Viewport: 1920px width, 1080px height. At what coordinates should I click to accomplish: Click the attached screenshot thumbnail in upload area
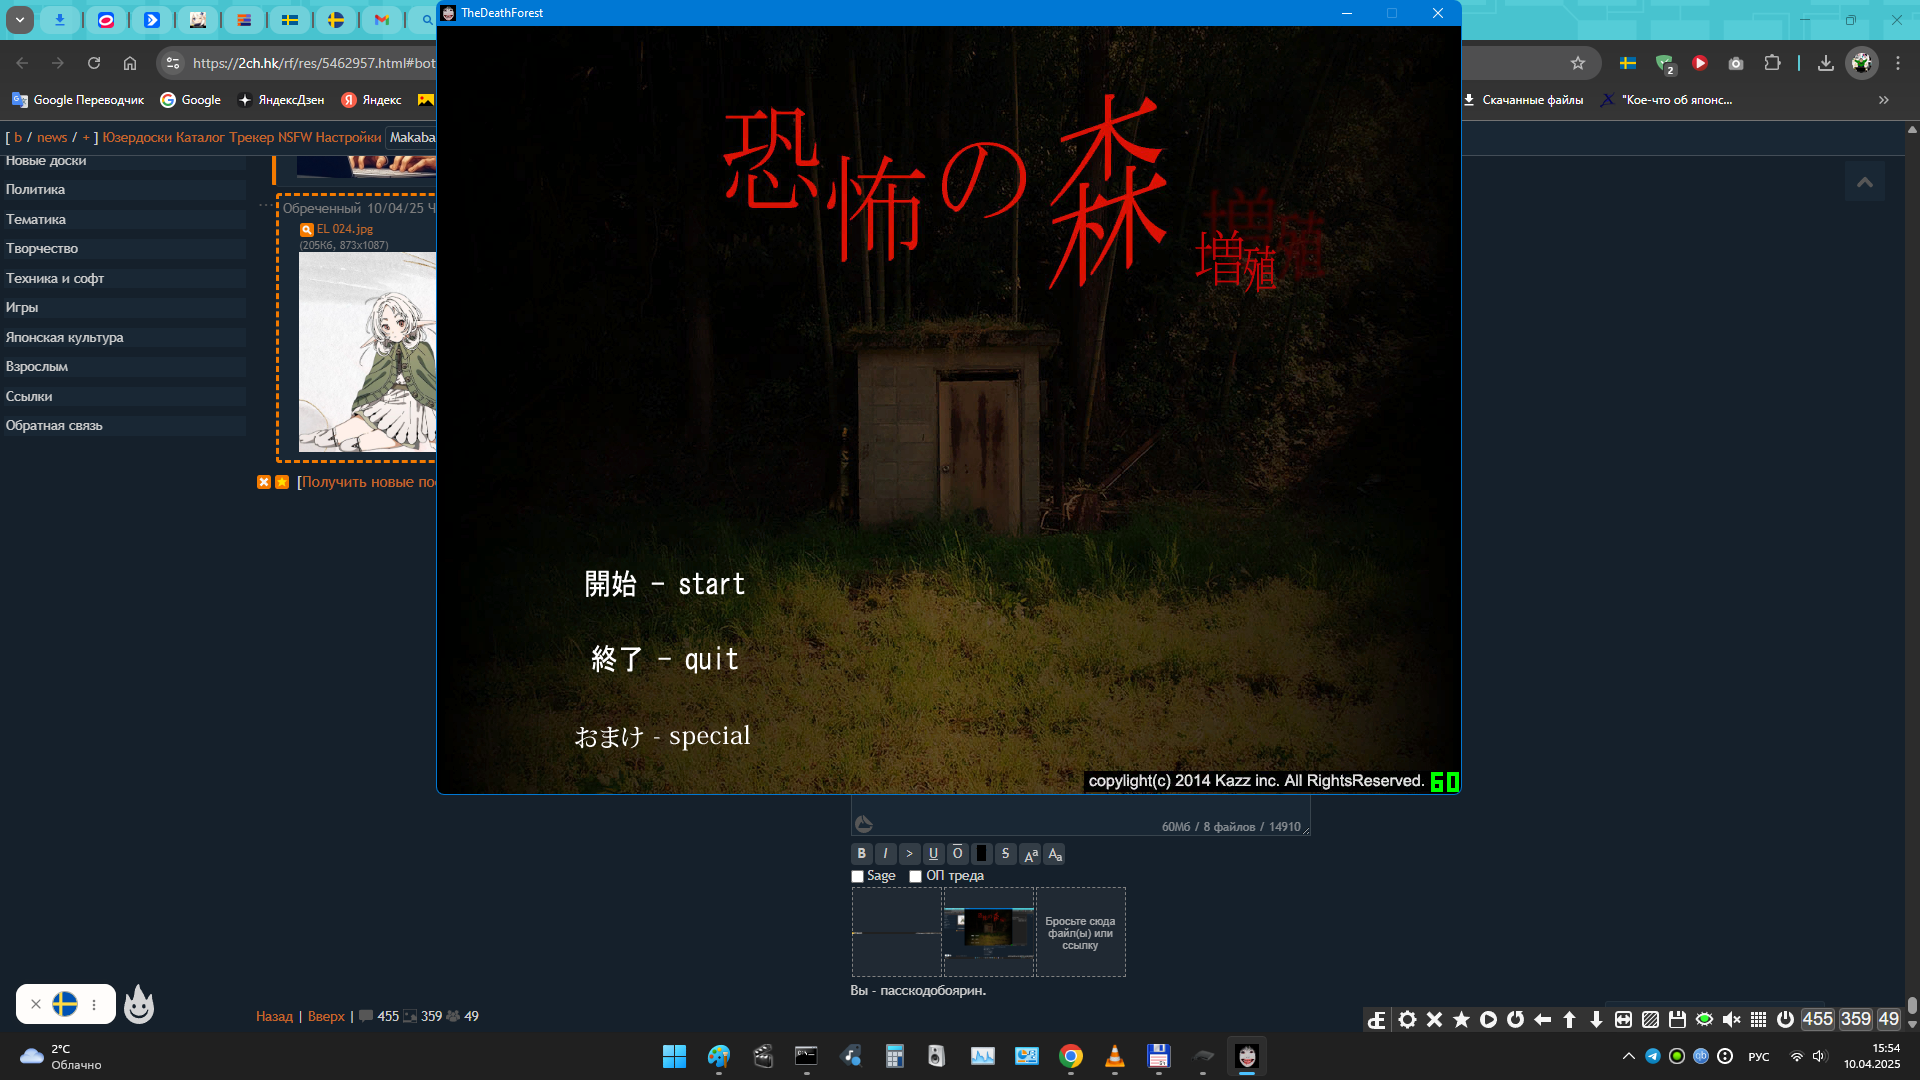click(x=988, y=932)
